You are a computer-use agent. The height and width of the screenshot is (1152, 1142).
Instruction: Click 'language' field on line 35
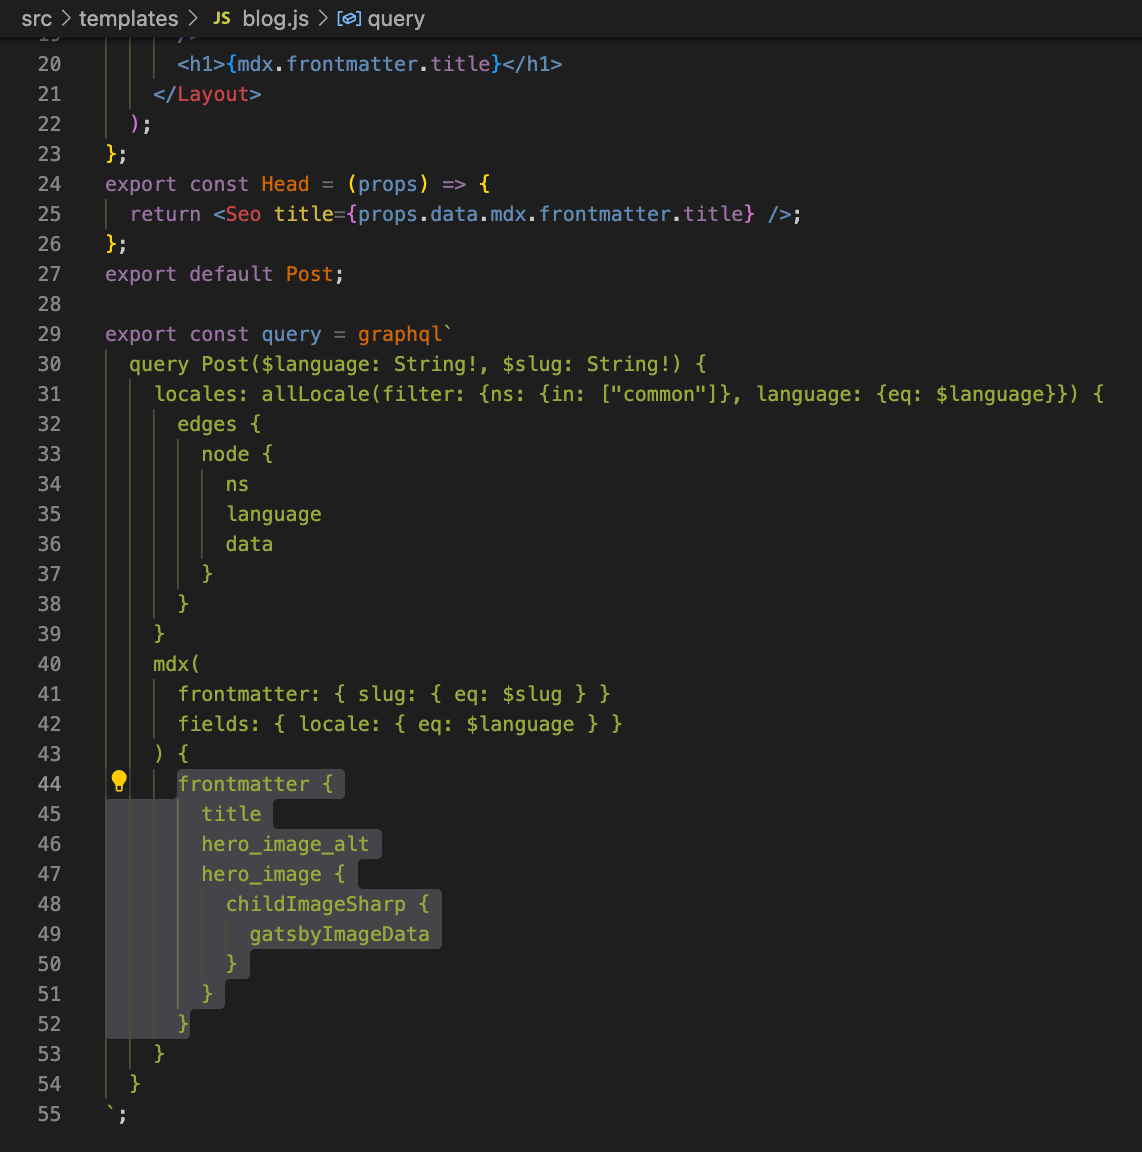coord(273,514)
